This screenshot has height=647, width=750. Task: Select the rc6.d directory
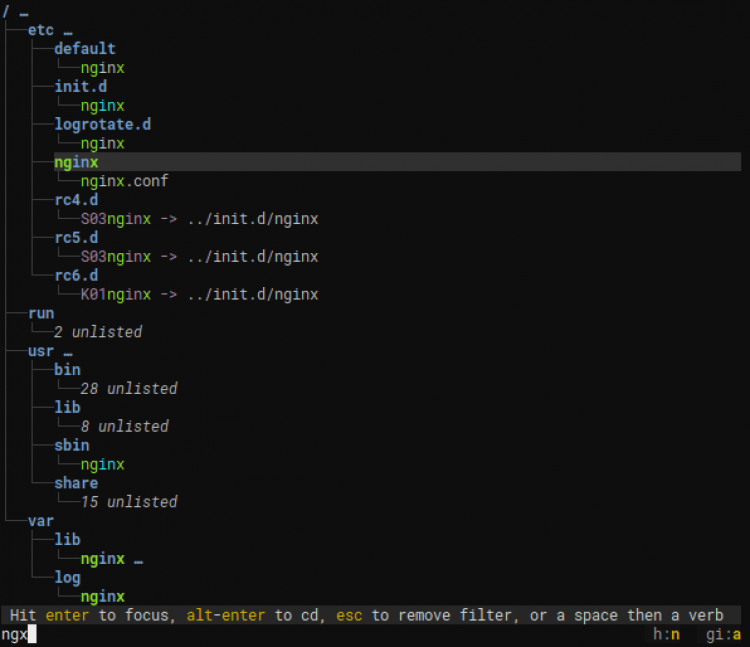click(x=76, y=275)
